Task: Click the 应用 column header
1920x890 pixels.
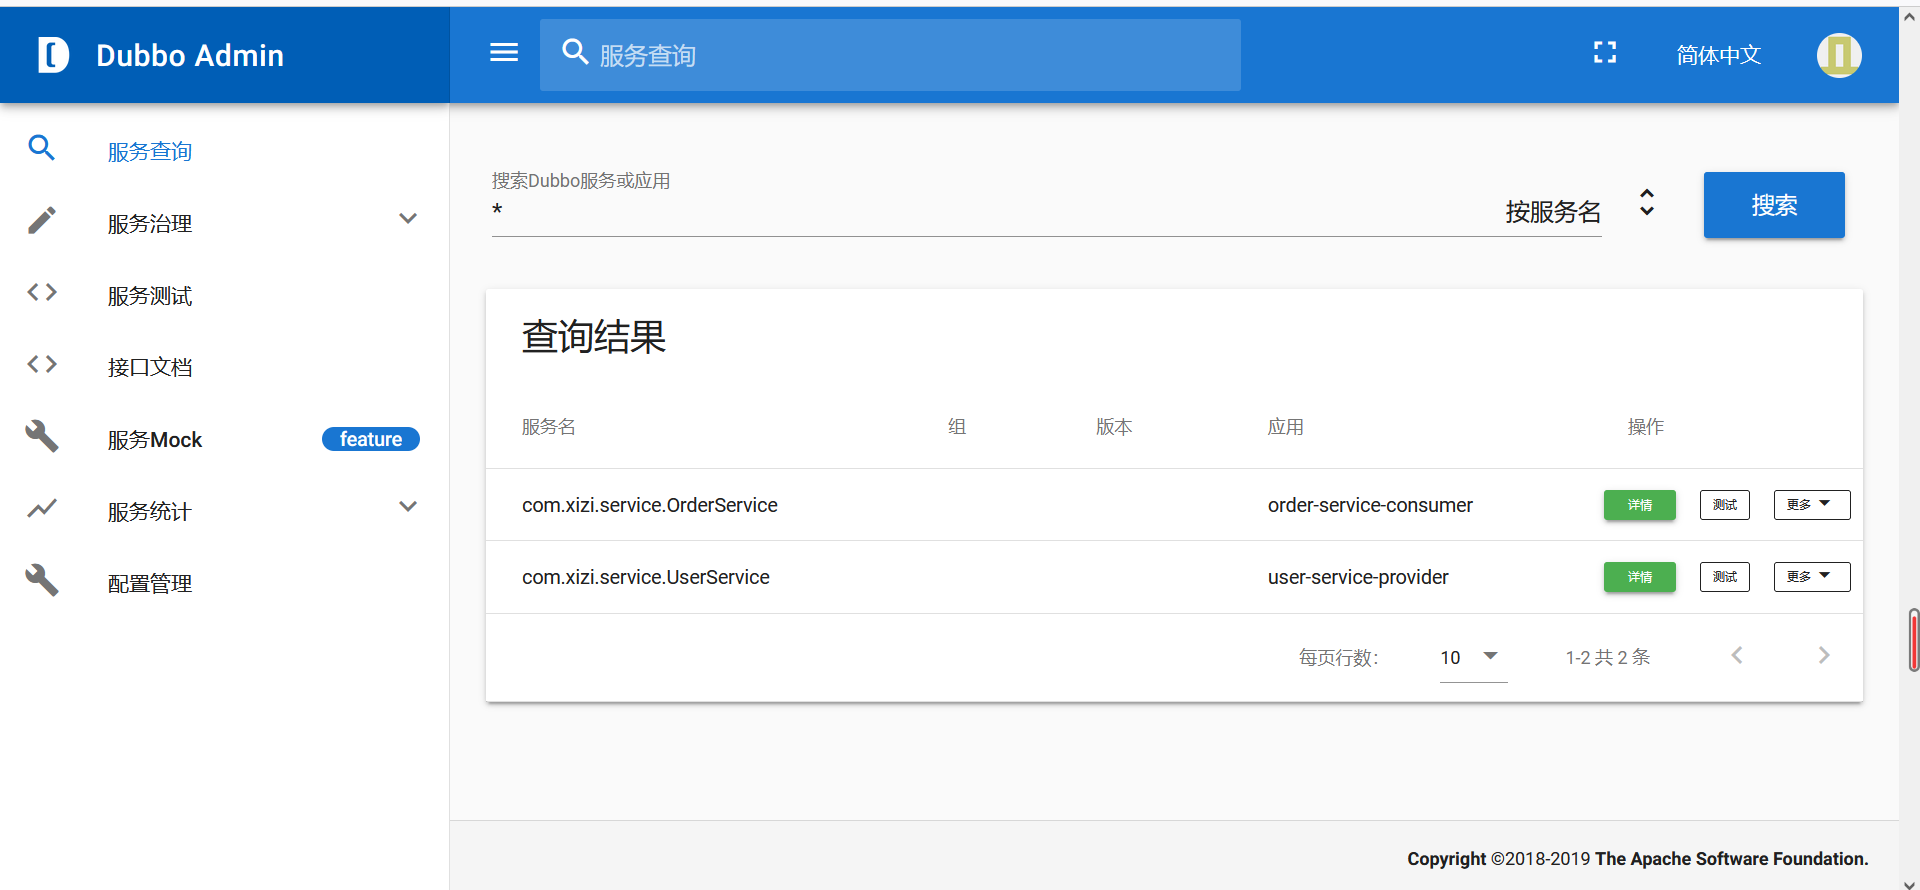Action: click(1286, 427)
